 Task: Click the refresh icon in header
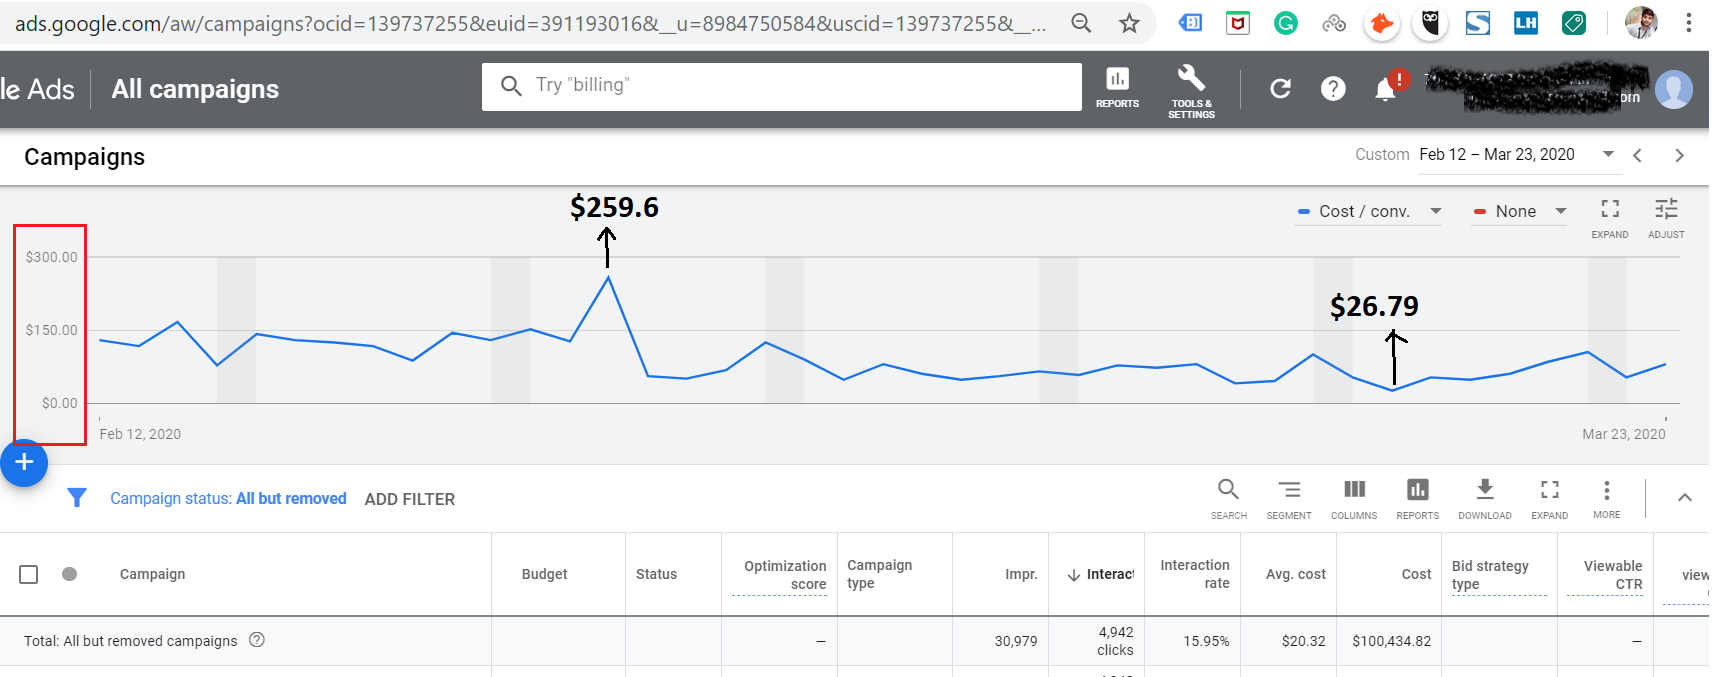[1280, 89]
